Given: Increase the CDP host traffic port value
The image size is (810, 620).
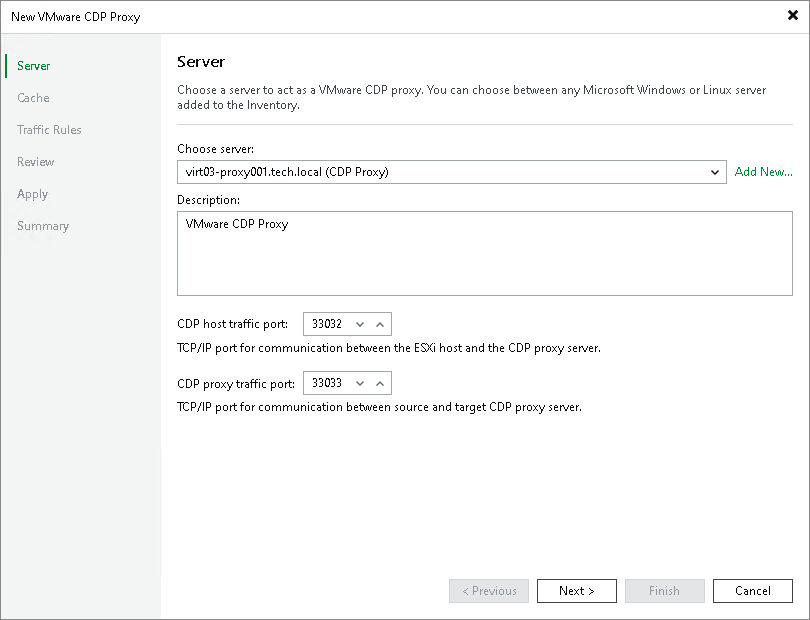Looking at the screenshot, I should pos(380,324).
